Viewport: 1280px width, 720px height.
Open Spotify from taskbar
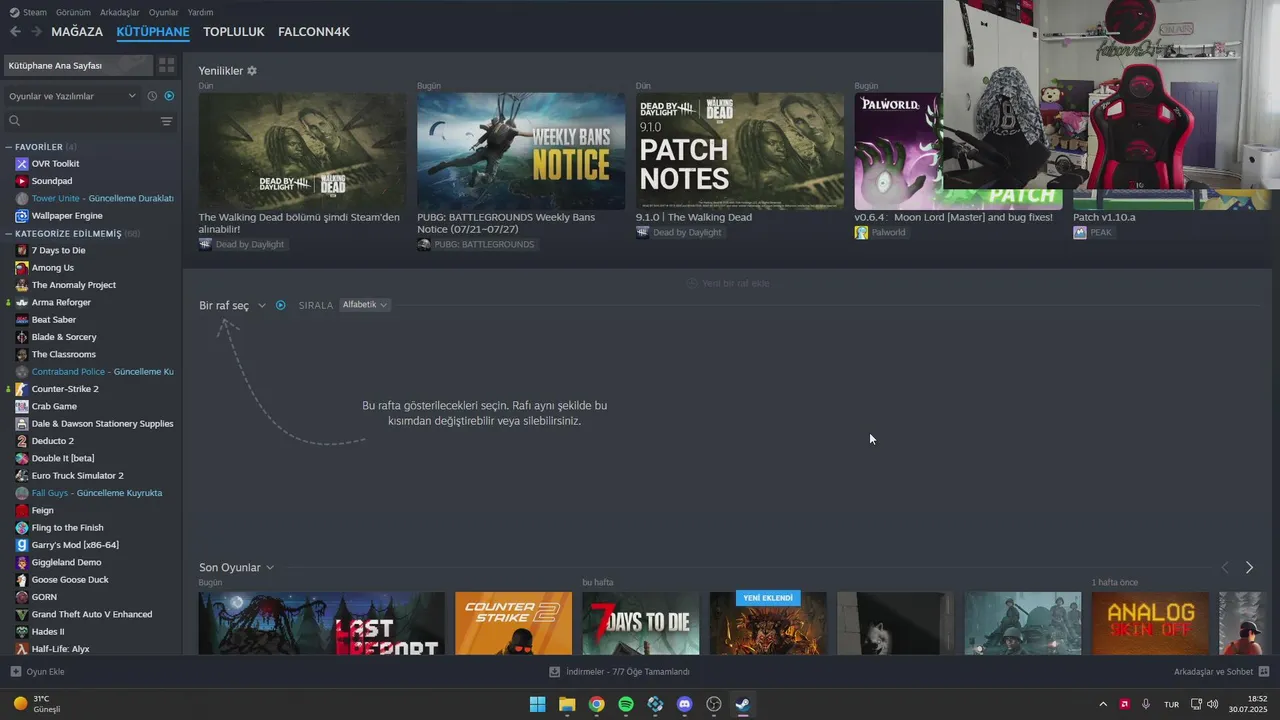pos(626,704)
